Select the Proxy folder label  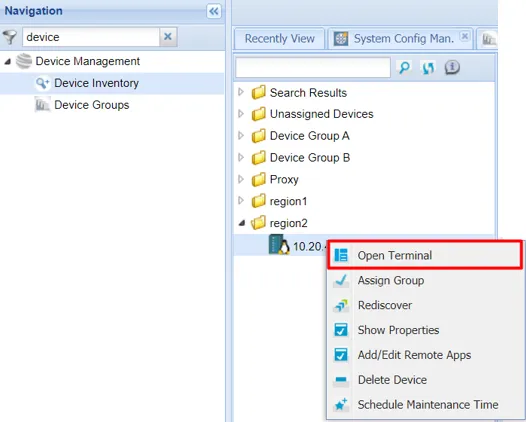pyautogui.click(x=284, y=179)
